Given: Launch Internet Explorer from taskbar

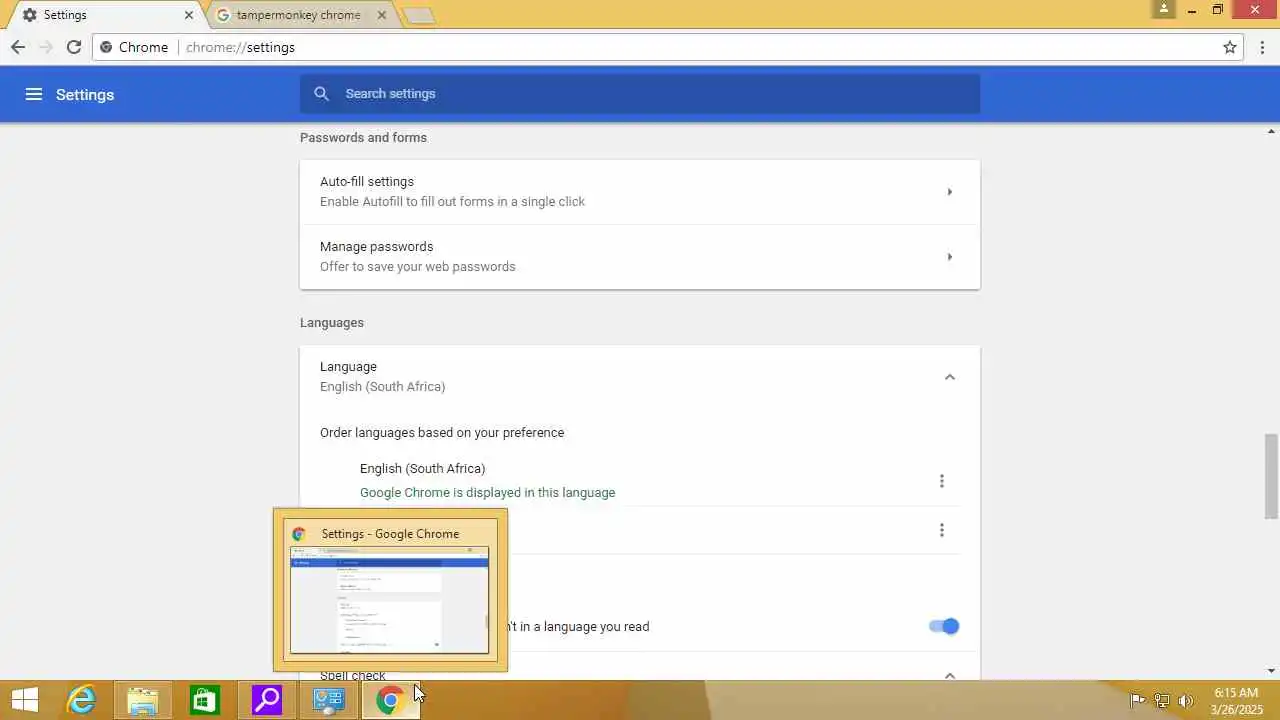Looking at the screenshot, I should (81, 700).
